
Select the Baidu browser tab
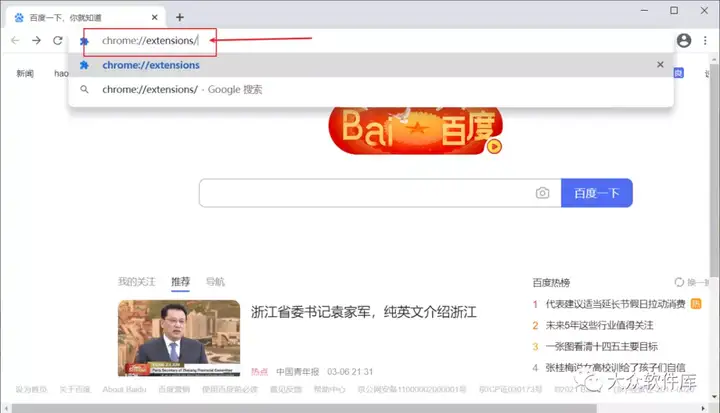(x=85, y=17)
